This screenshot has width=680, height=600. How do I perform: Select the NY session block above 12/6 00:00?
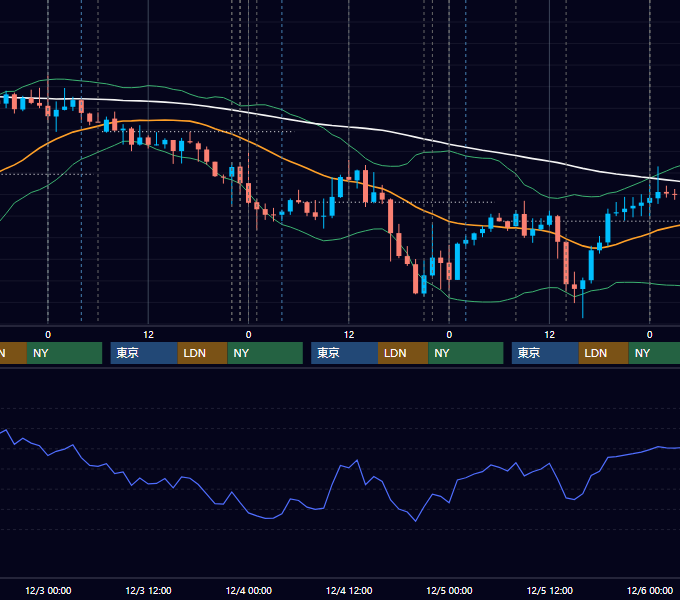point(654,353)
